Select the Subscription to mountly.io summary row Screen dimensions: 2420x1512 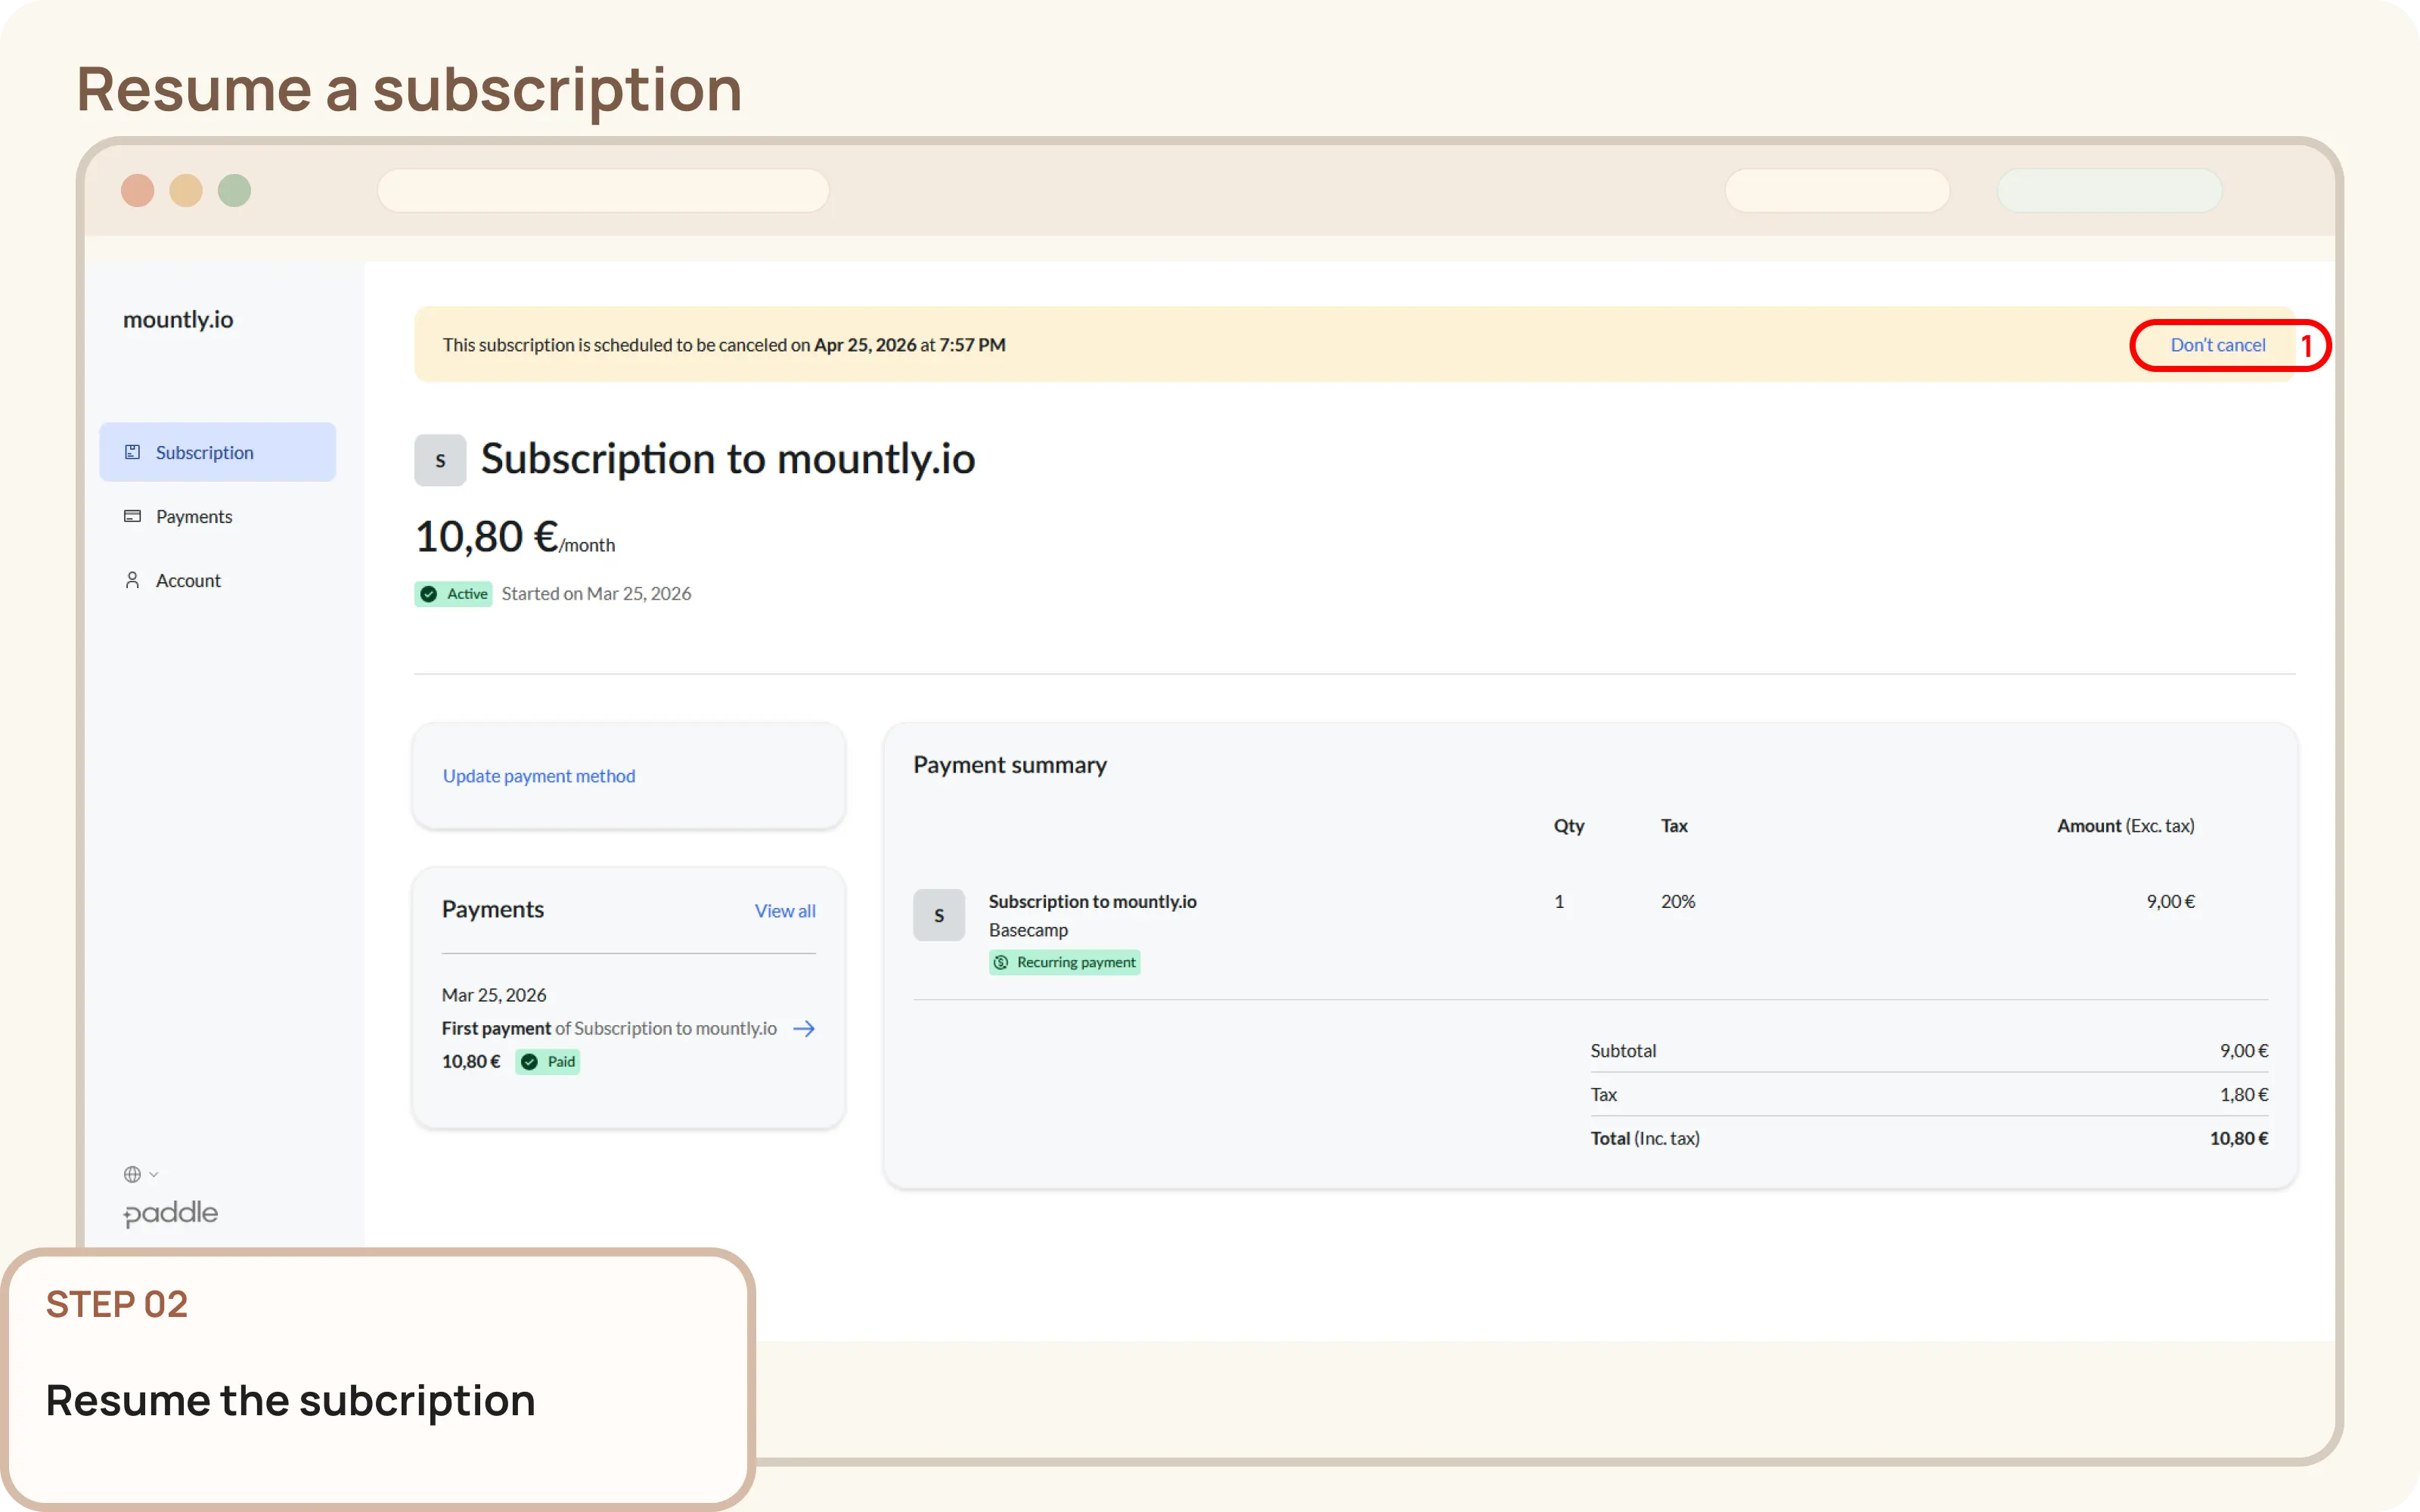pos(1092,901)
